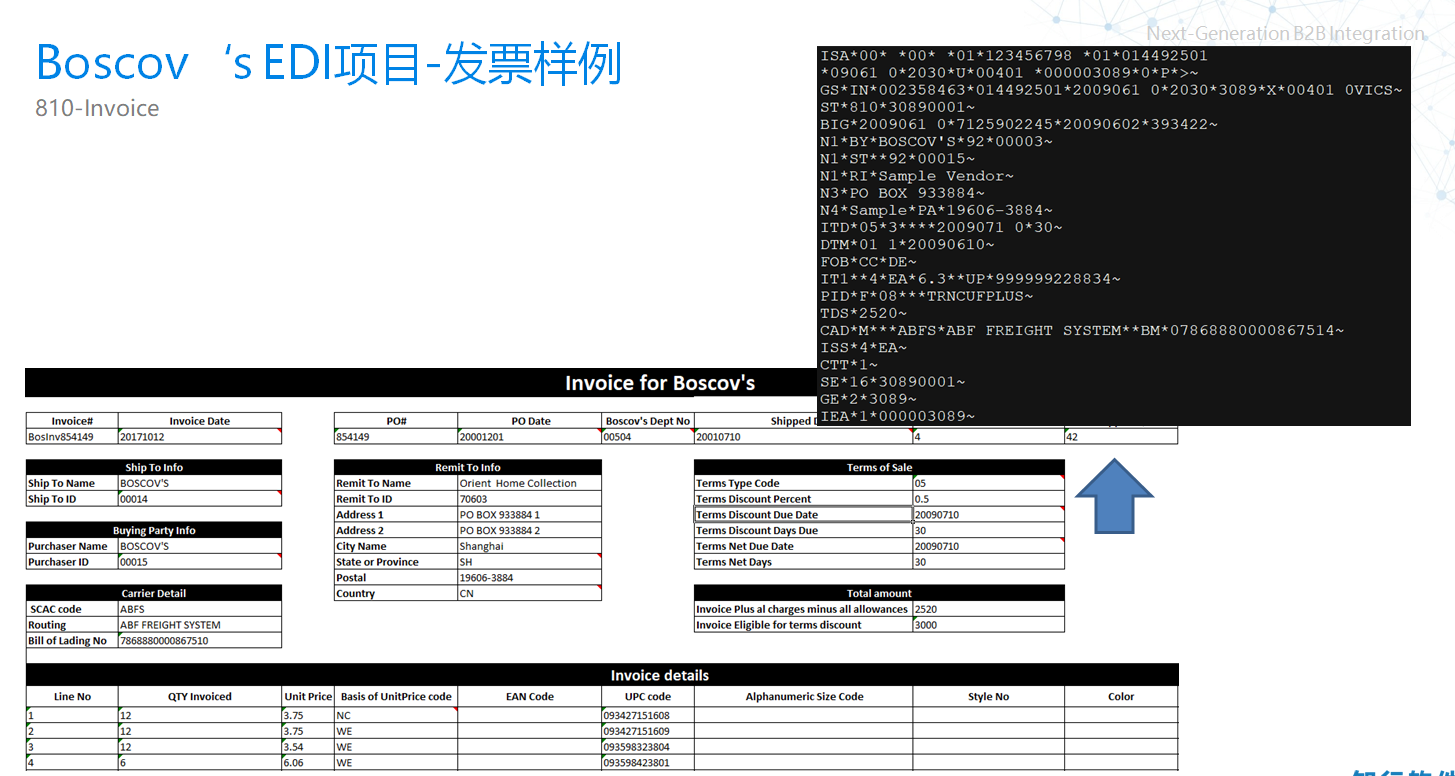Screen dimensions: 1455x776
Task: Select the EDI line "IEA*1*000003089~"
Action: click(897, 416)
